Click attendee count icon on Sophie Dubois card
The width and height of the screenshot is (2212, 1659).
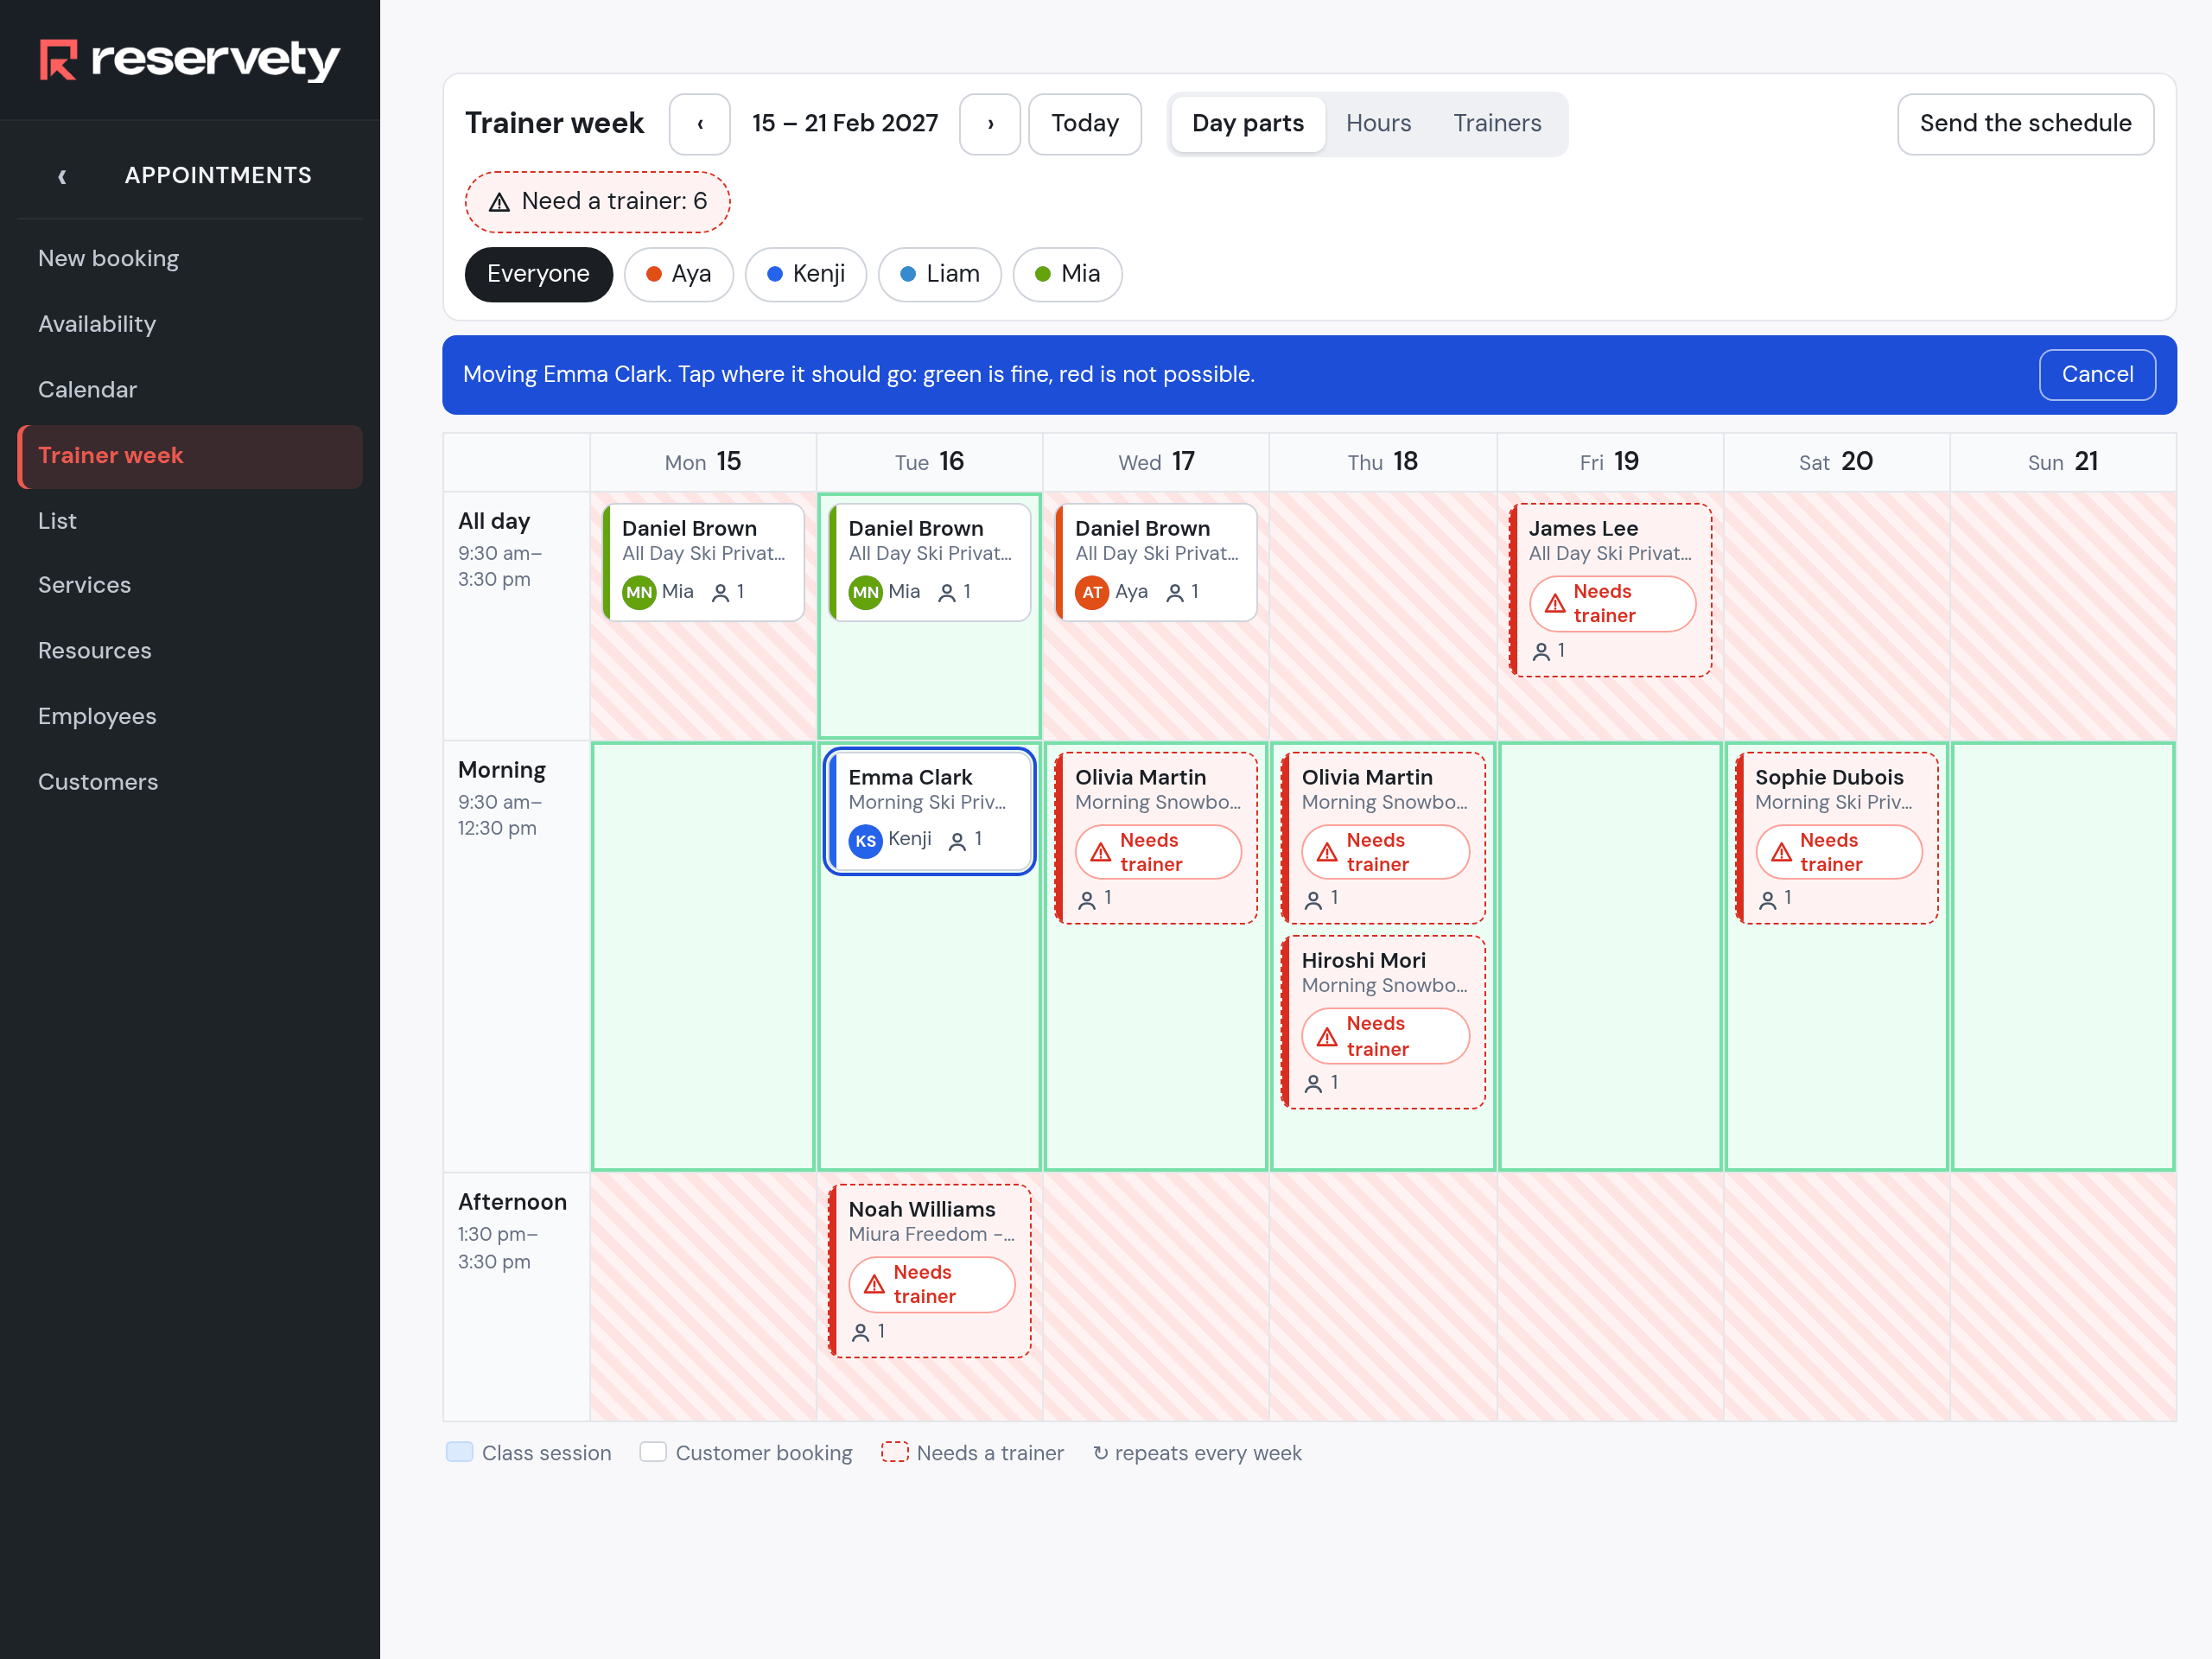[x=1767, y=900]
